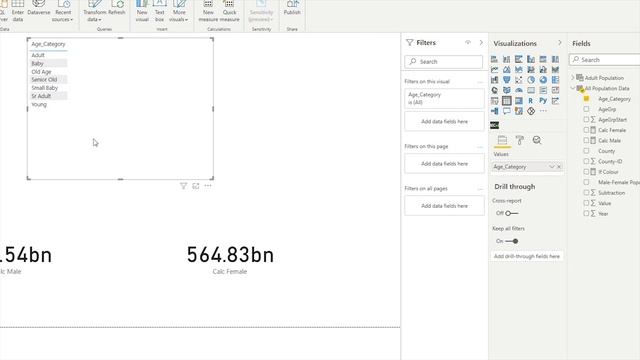Viewport: 640px width, 360px height.
Task: Click New measure in ribbon
Action: click(x=208, y=11)
